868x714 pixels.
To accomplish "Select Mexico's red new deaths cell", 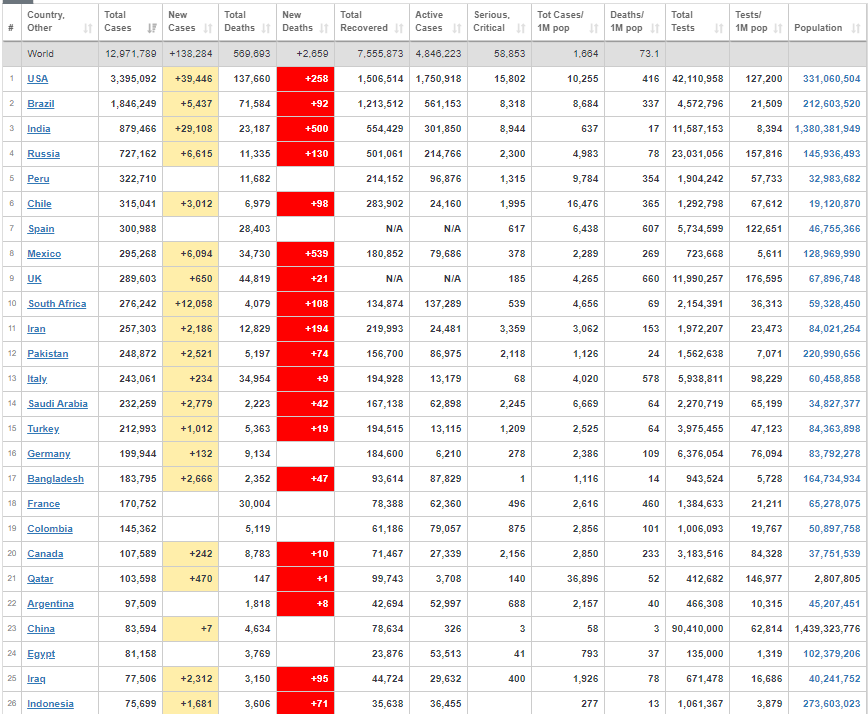I will tap(304, 254).
